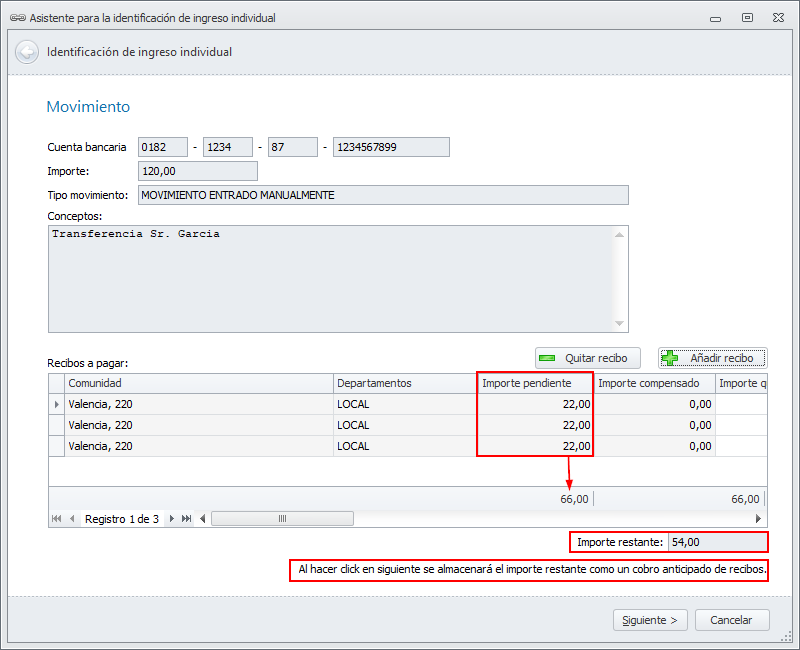Jump to last record in navigator

(187, 519)
